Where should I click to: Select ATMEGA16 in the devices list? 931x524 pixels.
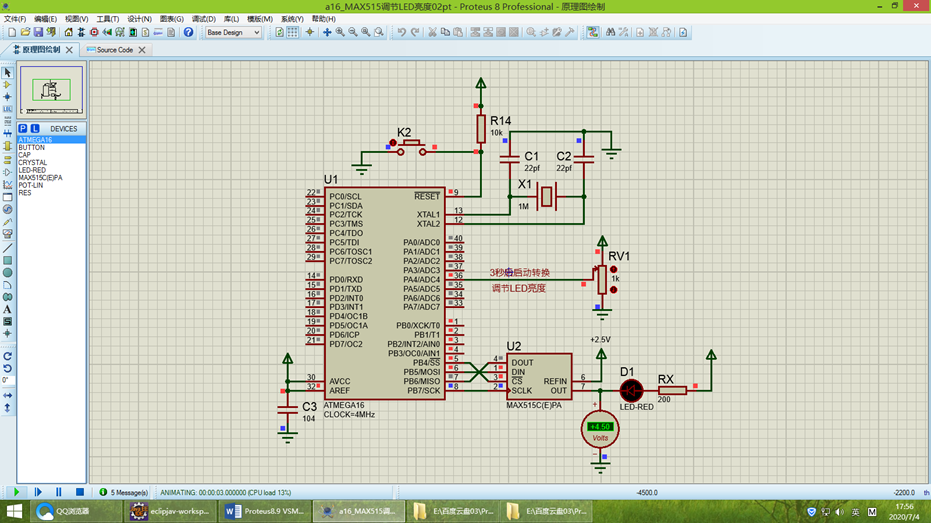click(x=52, y=140)
